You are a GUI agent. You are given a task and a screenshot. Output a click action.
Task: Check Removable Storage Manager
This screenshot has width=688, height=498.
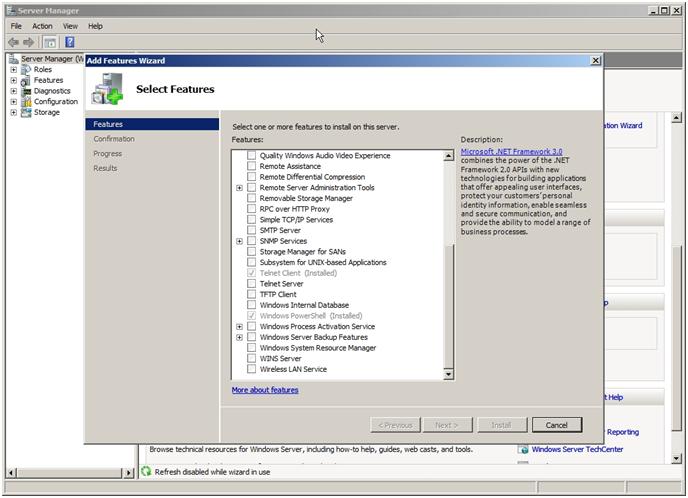(x=251, y=198)
